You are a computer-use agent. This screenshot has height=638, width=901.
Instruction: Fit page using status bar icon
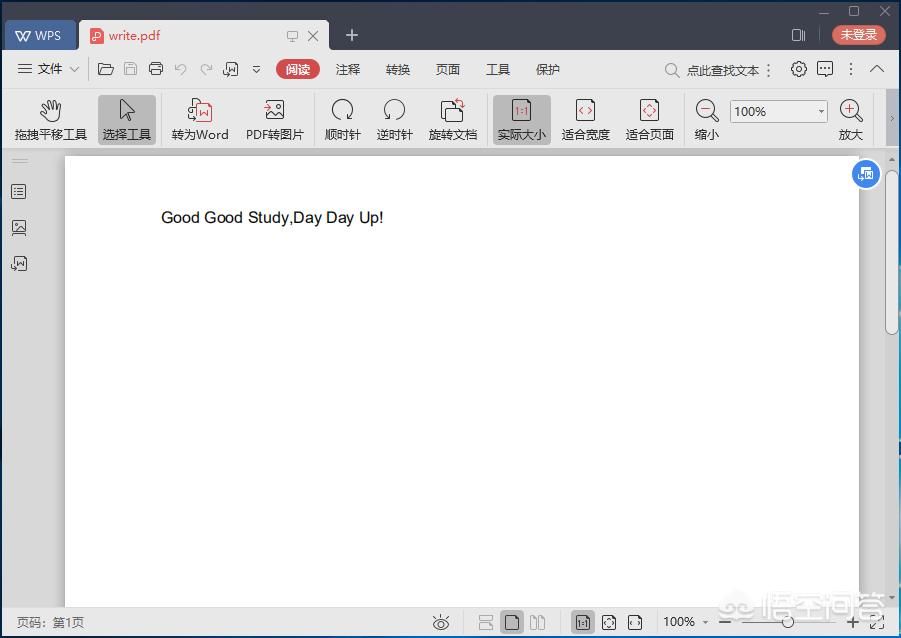click(609, 622)
